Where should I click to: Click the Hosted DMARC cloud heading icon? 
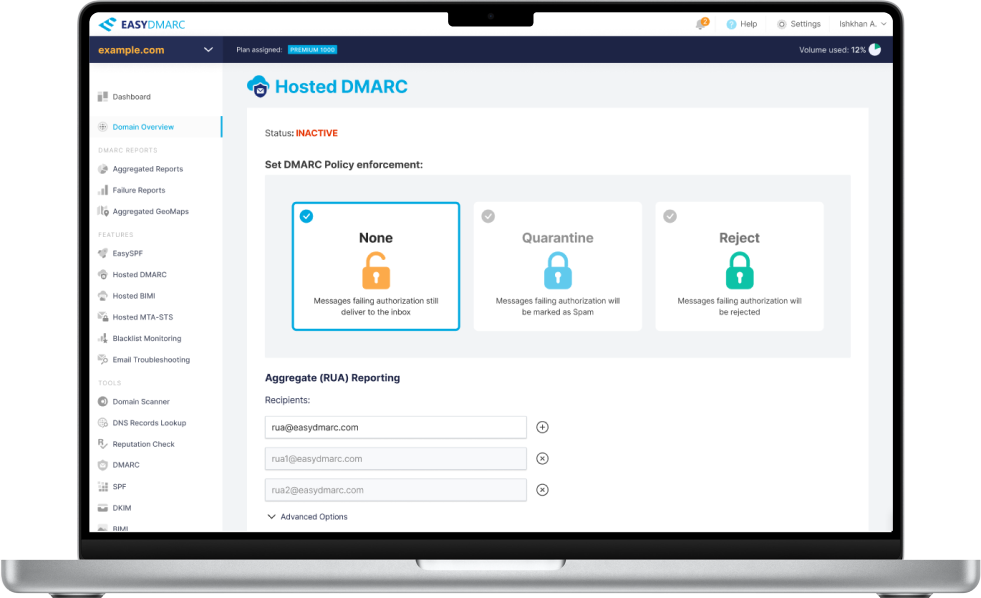(258, 86)
